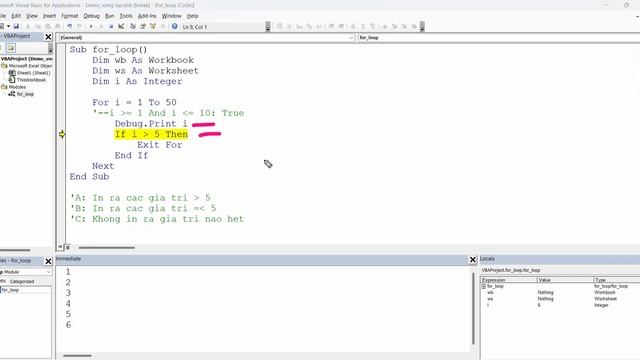Click the Type column header in Locals
Image resolution: width=640 pixels, height=360 pixels.
click(x=617, y=280)
